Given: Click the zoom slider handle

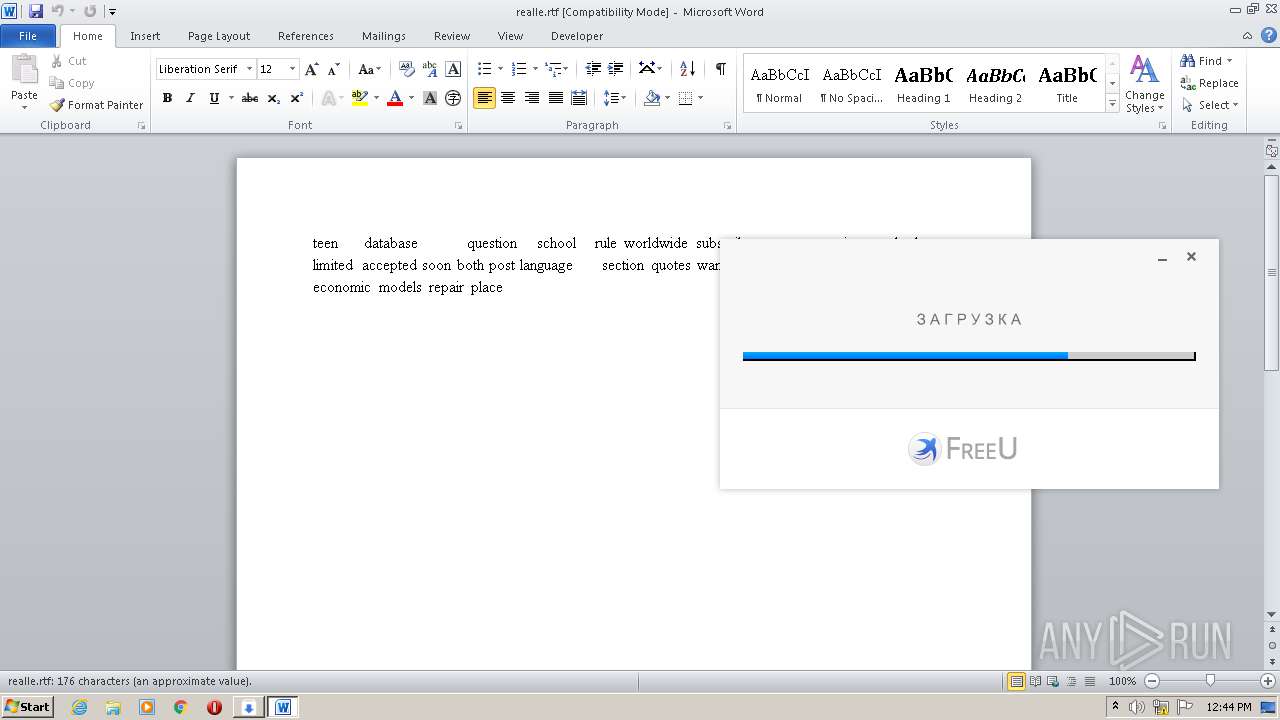Looking at the screenshot, I should coord(1210,681).
